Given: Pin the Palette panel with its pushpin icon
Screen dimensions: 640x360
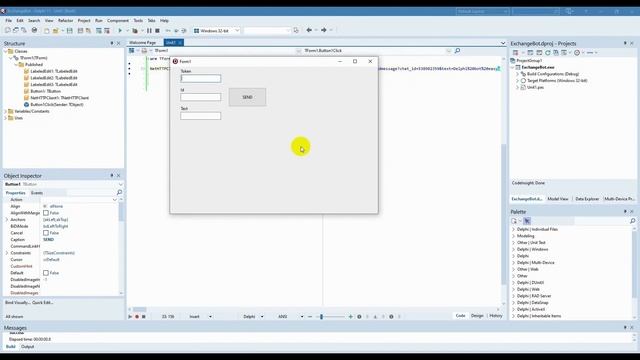Looking at the screenshot, I should coord(625,211).
